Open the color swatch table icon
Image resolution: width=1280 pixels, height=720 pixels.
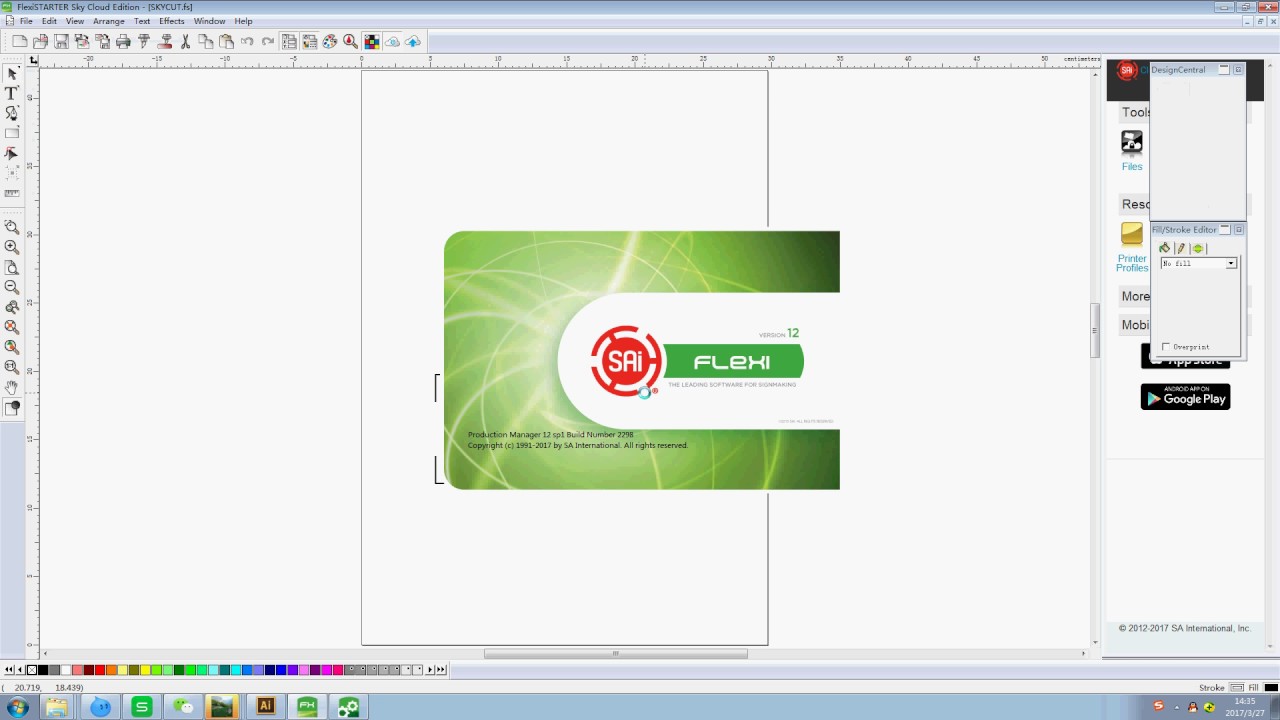[371, 41]
